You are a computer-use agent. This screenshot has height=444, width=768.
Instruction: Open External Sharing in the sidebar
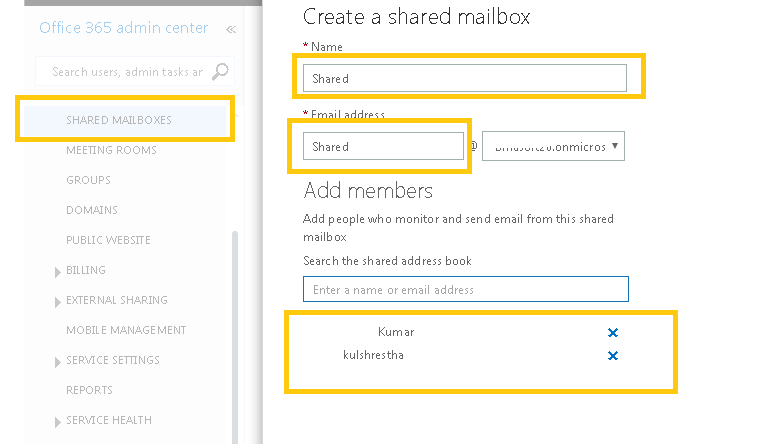click(117, 300)
